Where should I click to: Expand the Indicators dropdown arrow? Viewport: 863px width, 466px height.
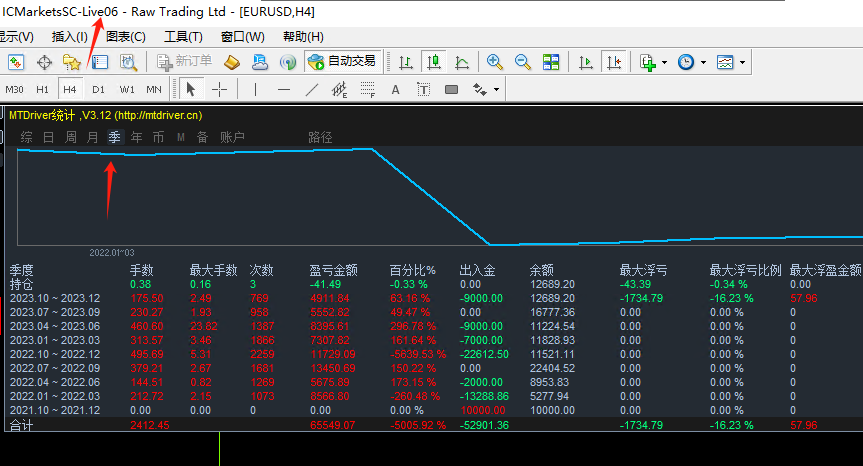(x=664, y=63)
